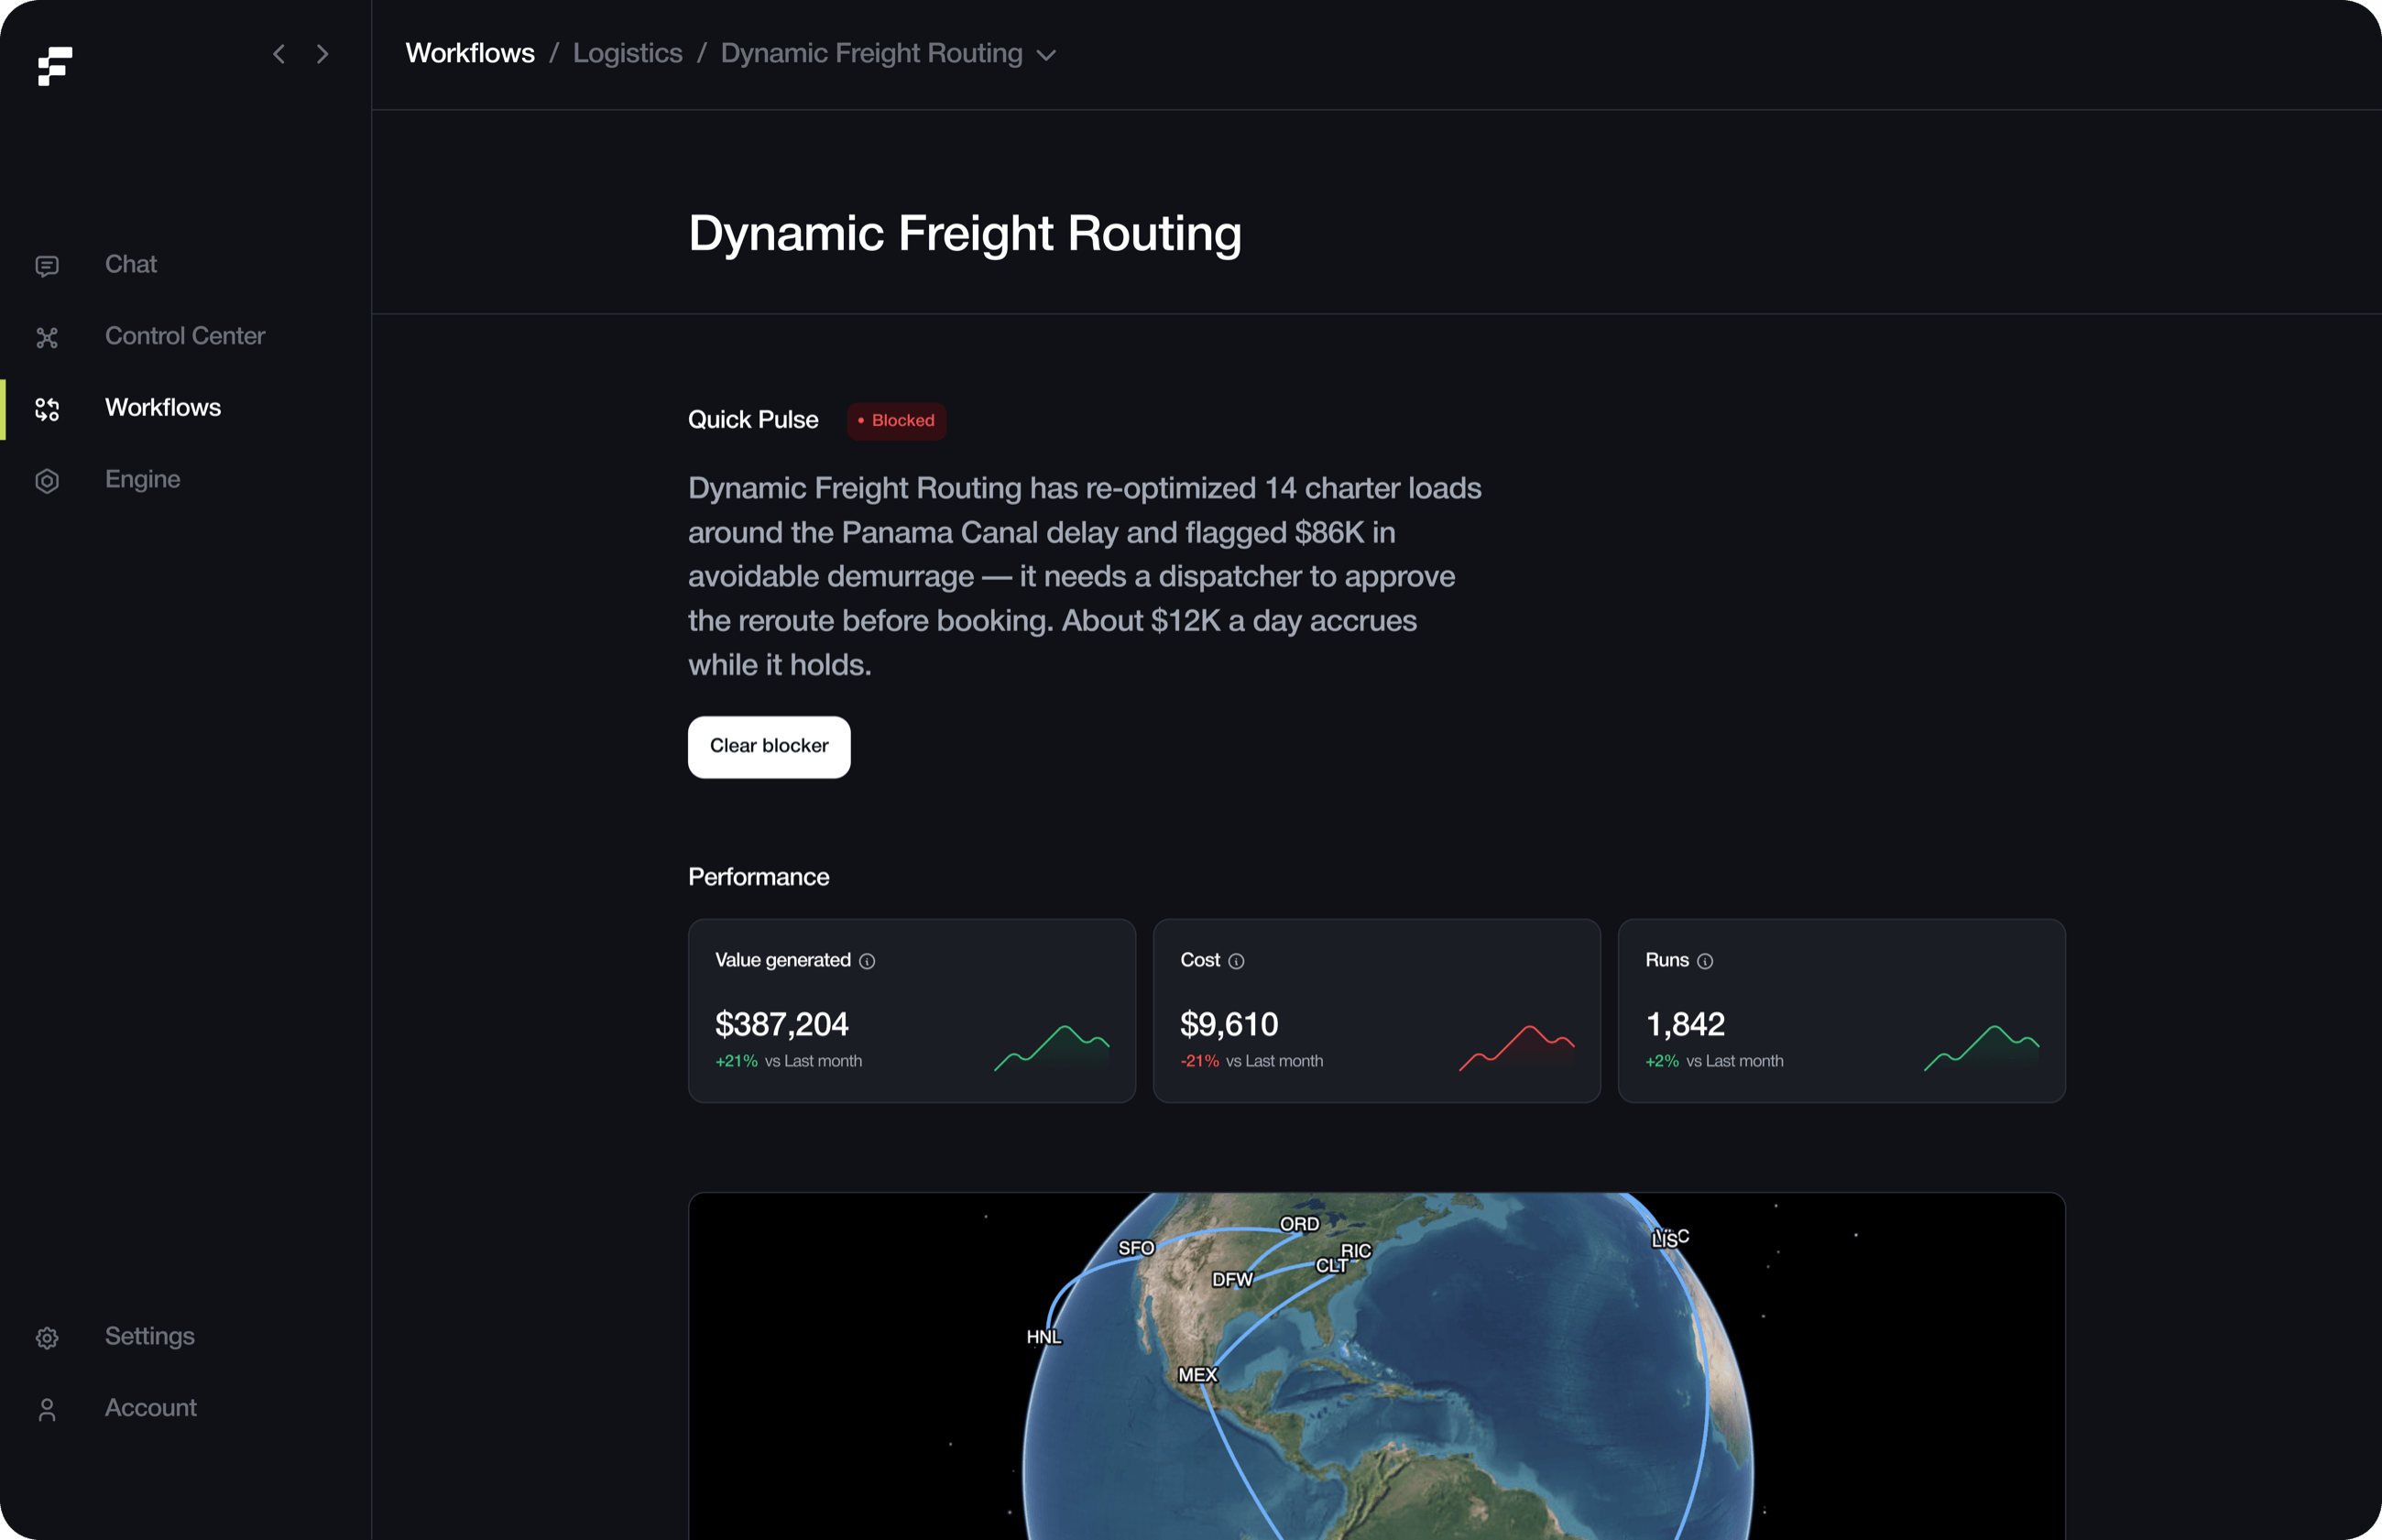Click the +21% change indicator
Viewport: 2382px width, 1540px height.
(x=736, y=1061)
